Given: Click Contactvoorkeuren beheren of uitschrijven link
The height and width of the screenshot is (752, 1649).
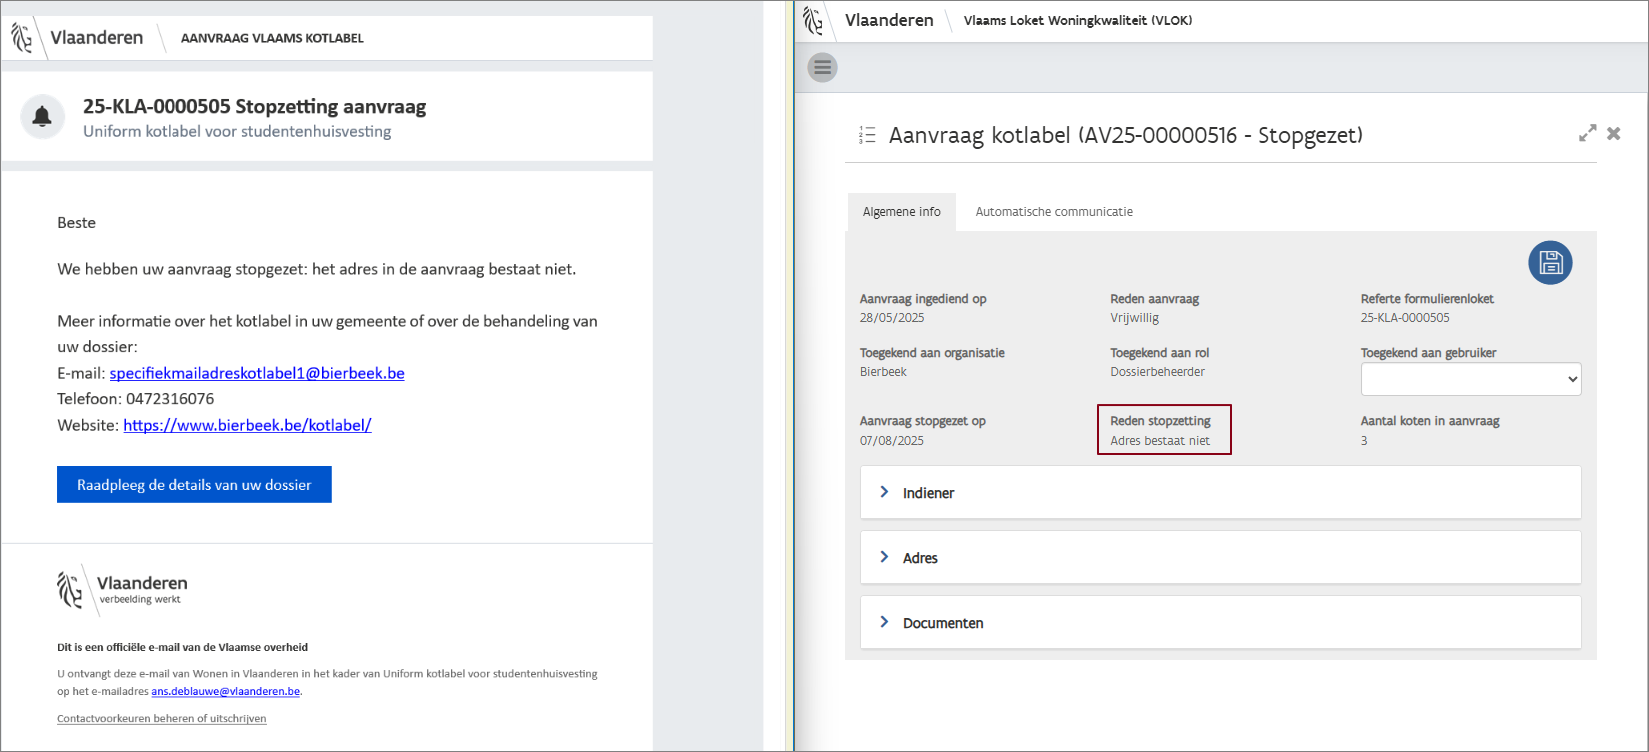Looking at the screenshot, I should [x=161, y=718].
